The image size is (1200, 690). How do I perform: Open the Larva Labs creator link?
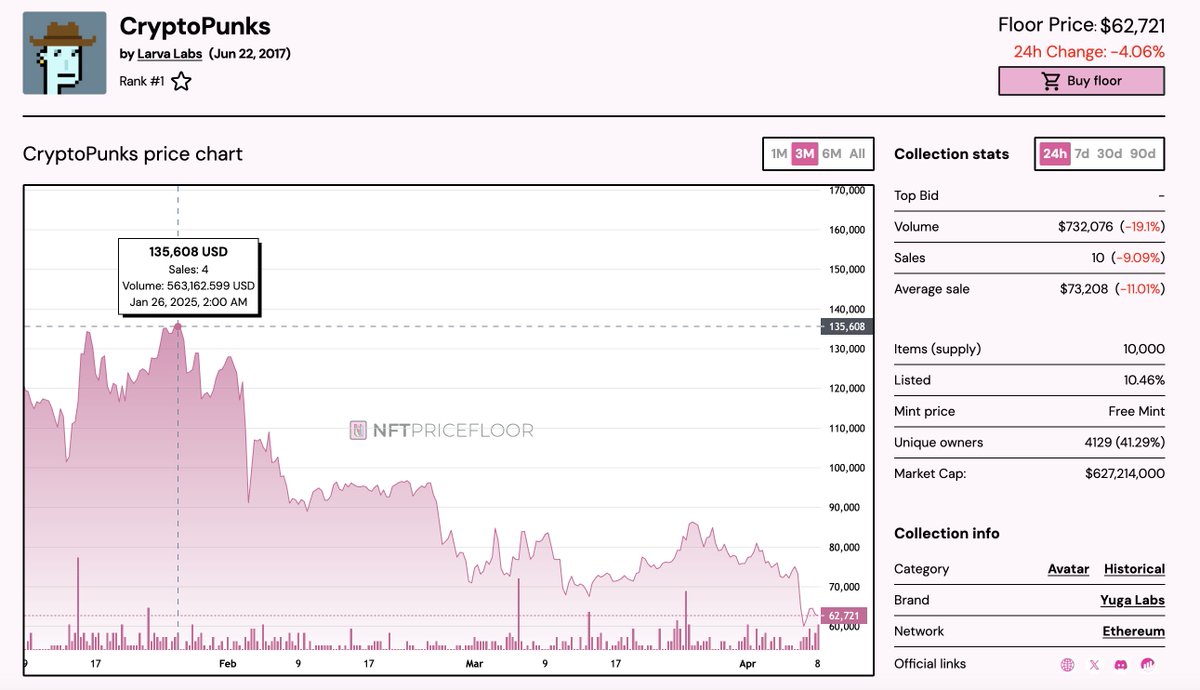[170, 54]
